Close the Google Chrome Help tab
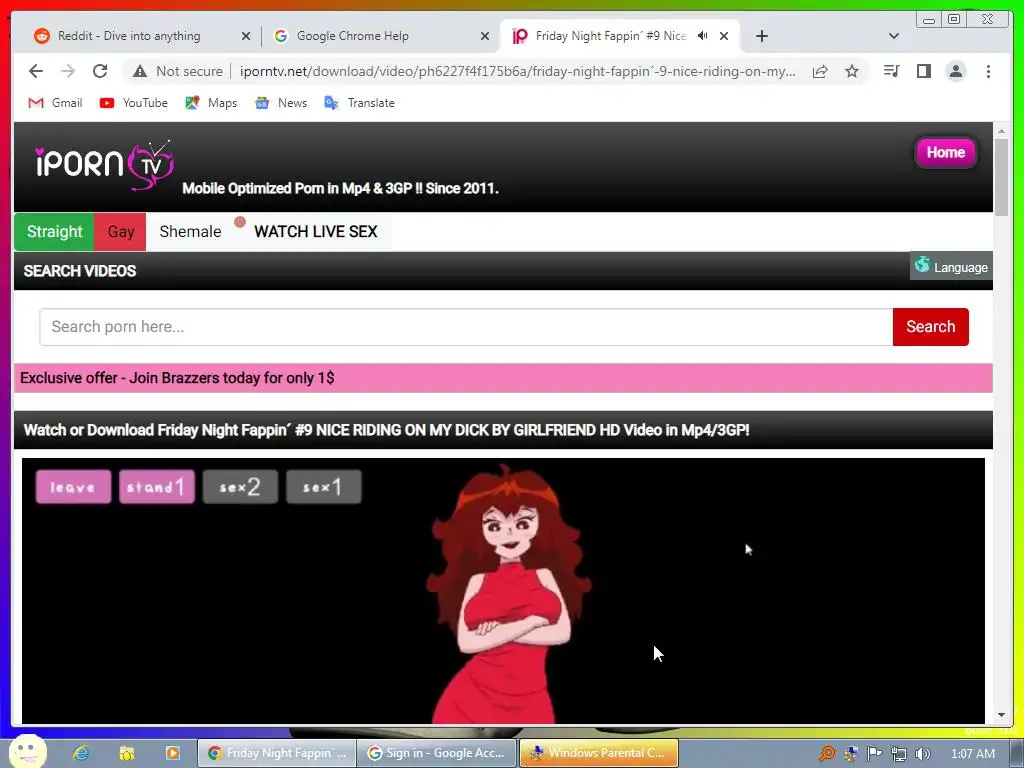The height and width of the screenshot is (768, 1024). [485, 36]
